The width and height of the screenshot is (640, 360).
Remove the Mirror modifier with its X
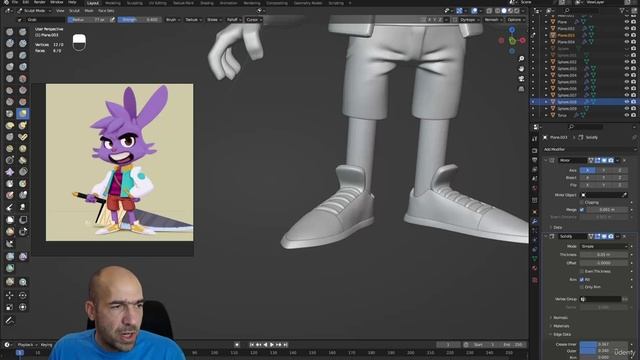[625, 160]
